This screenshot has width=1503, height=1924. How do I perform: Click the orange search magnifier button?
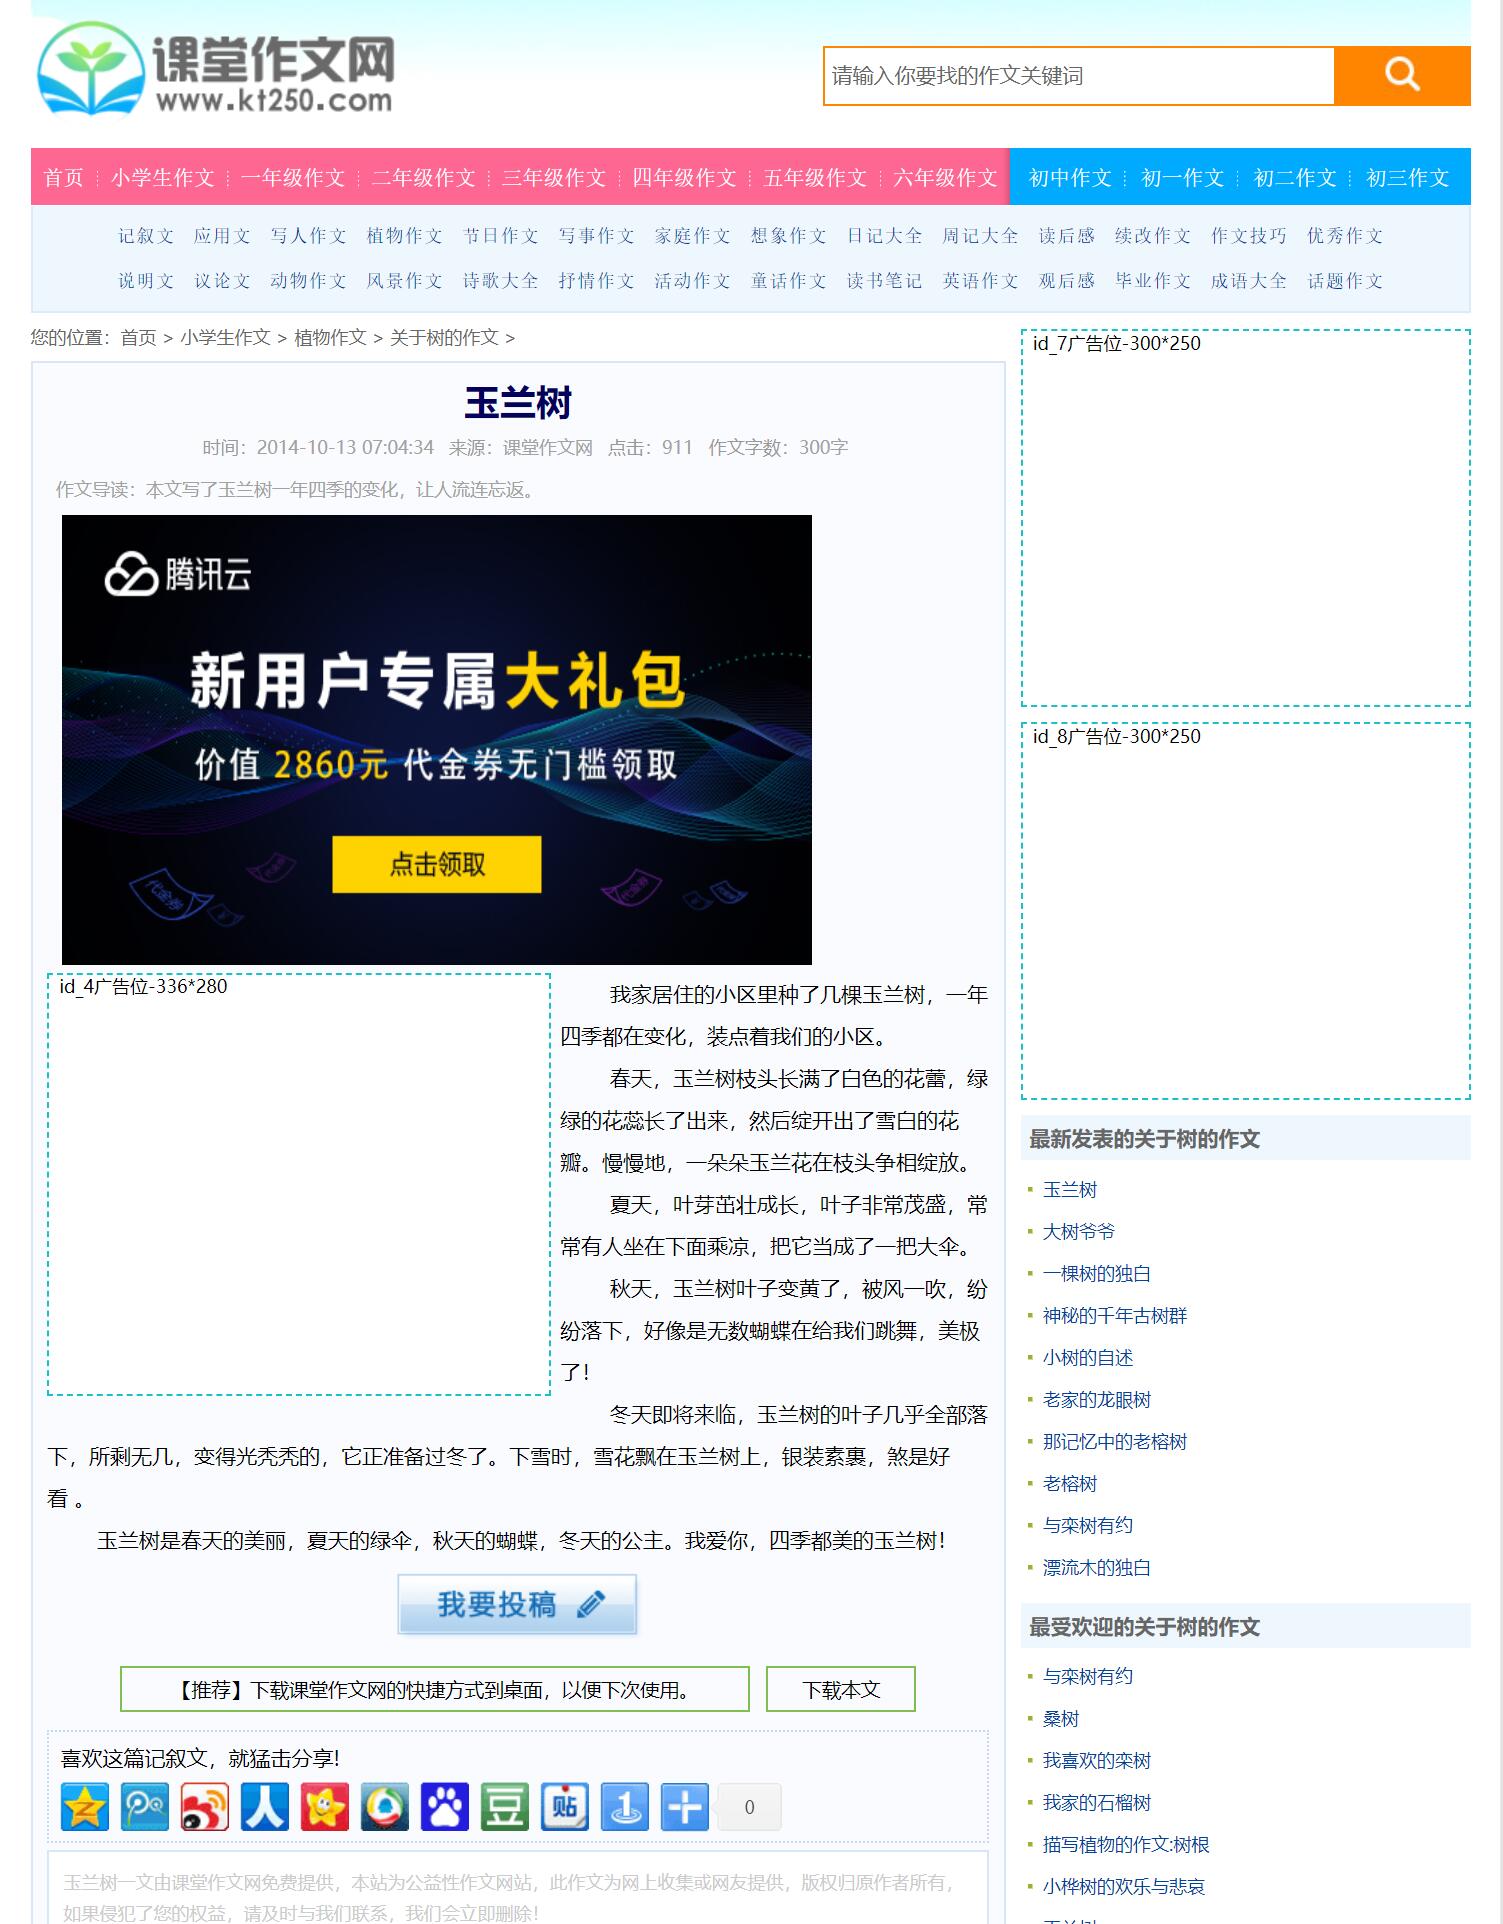pos(1402,75)
